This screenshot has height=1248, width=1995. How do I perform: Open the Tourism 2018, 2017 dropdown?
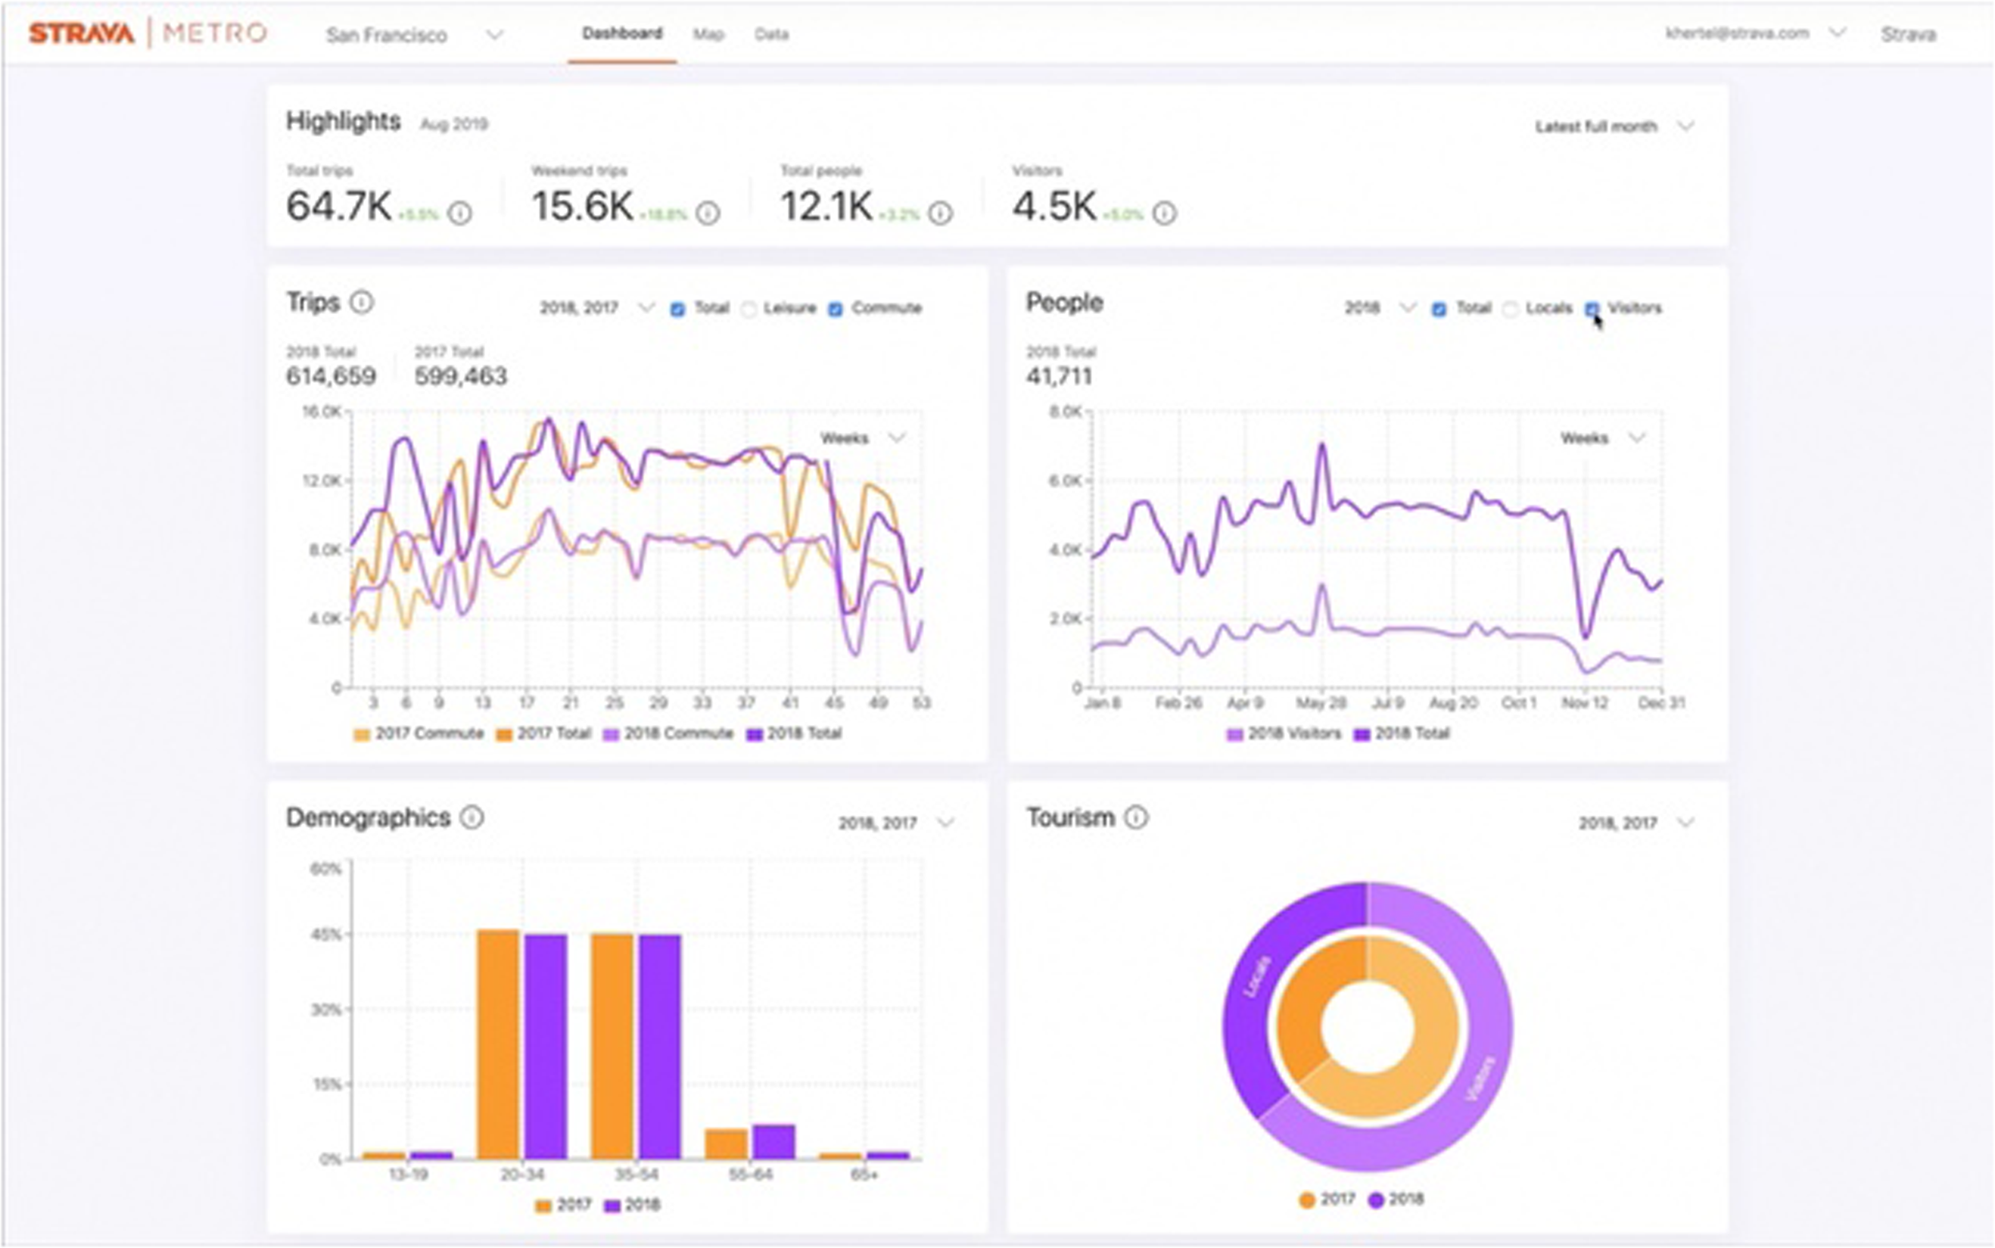(x=1636, y=823)
